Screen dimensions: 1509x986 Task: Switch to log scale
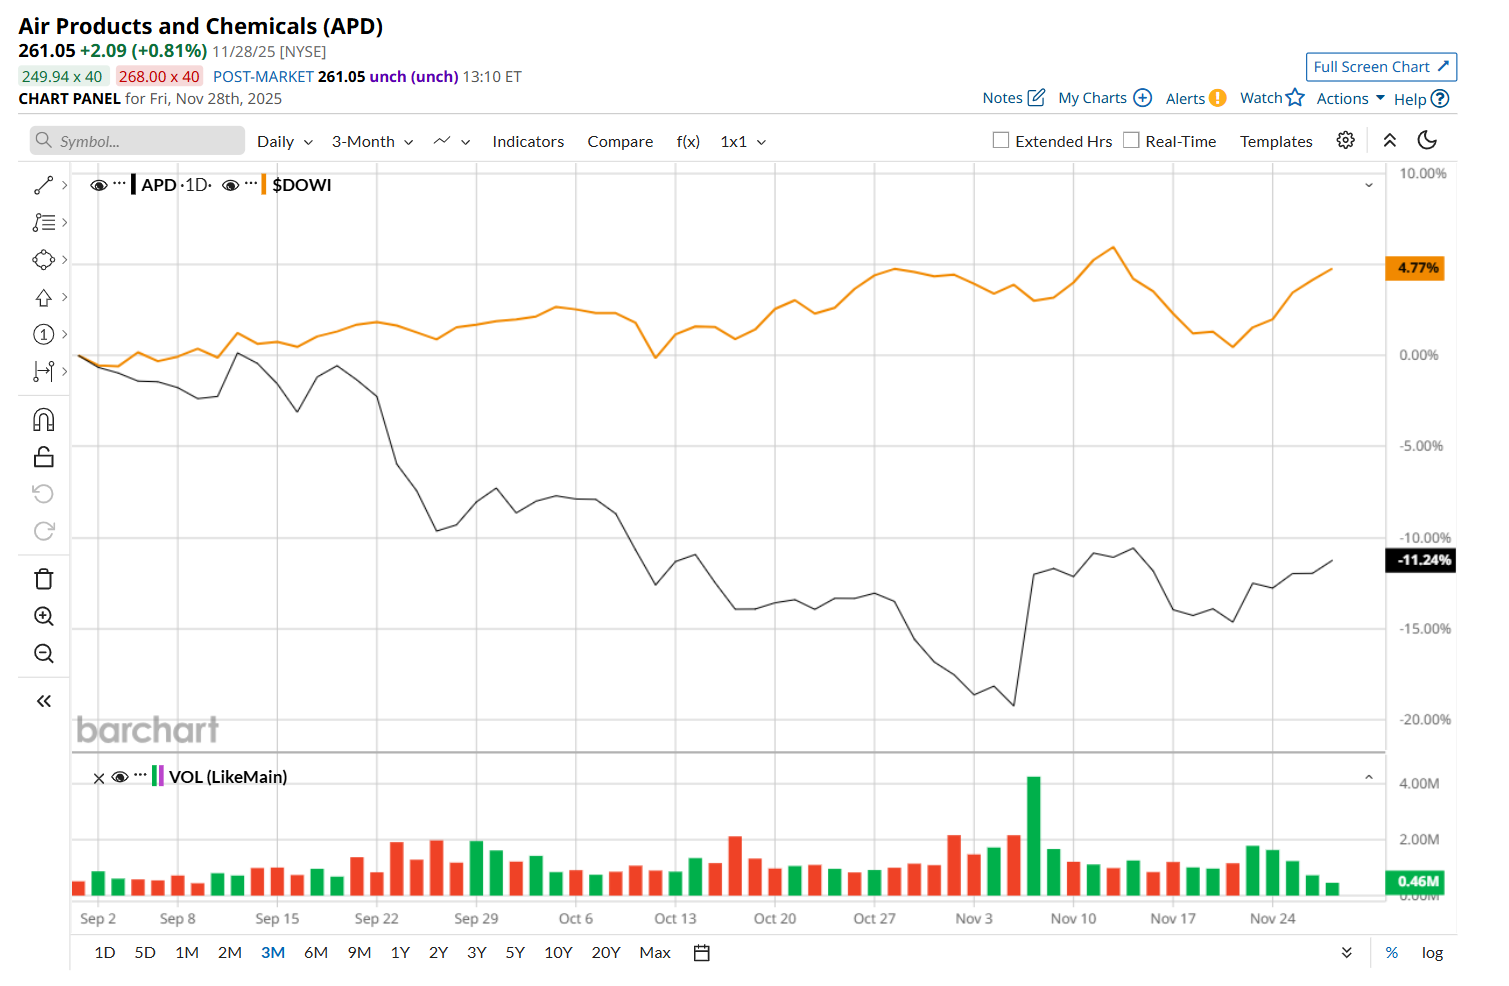pos(1432,953)
